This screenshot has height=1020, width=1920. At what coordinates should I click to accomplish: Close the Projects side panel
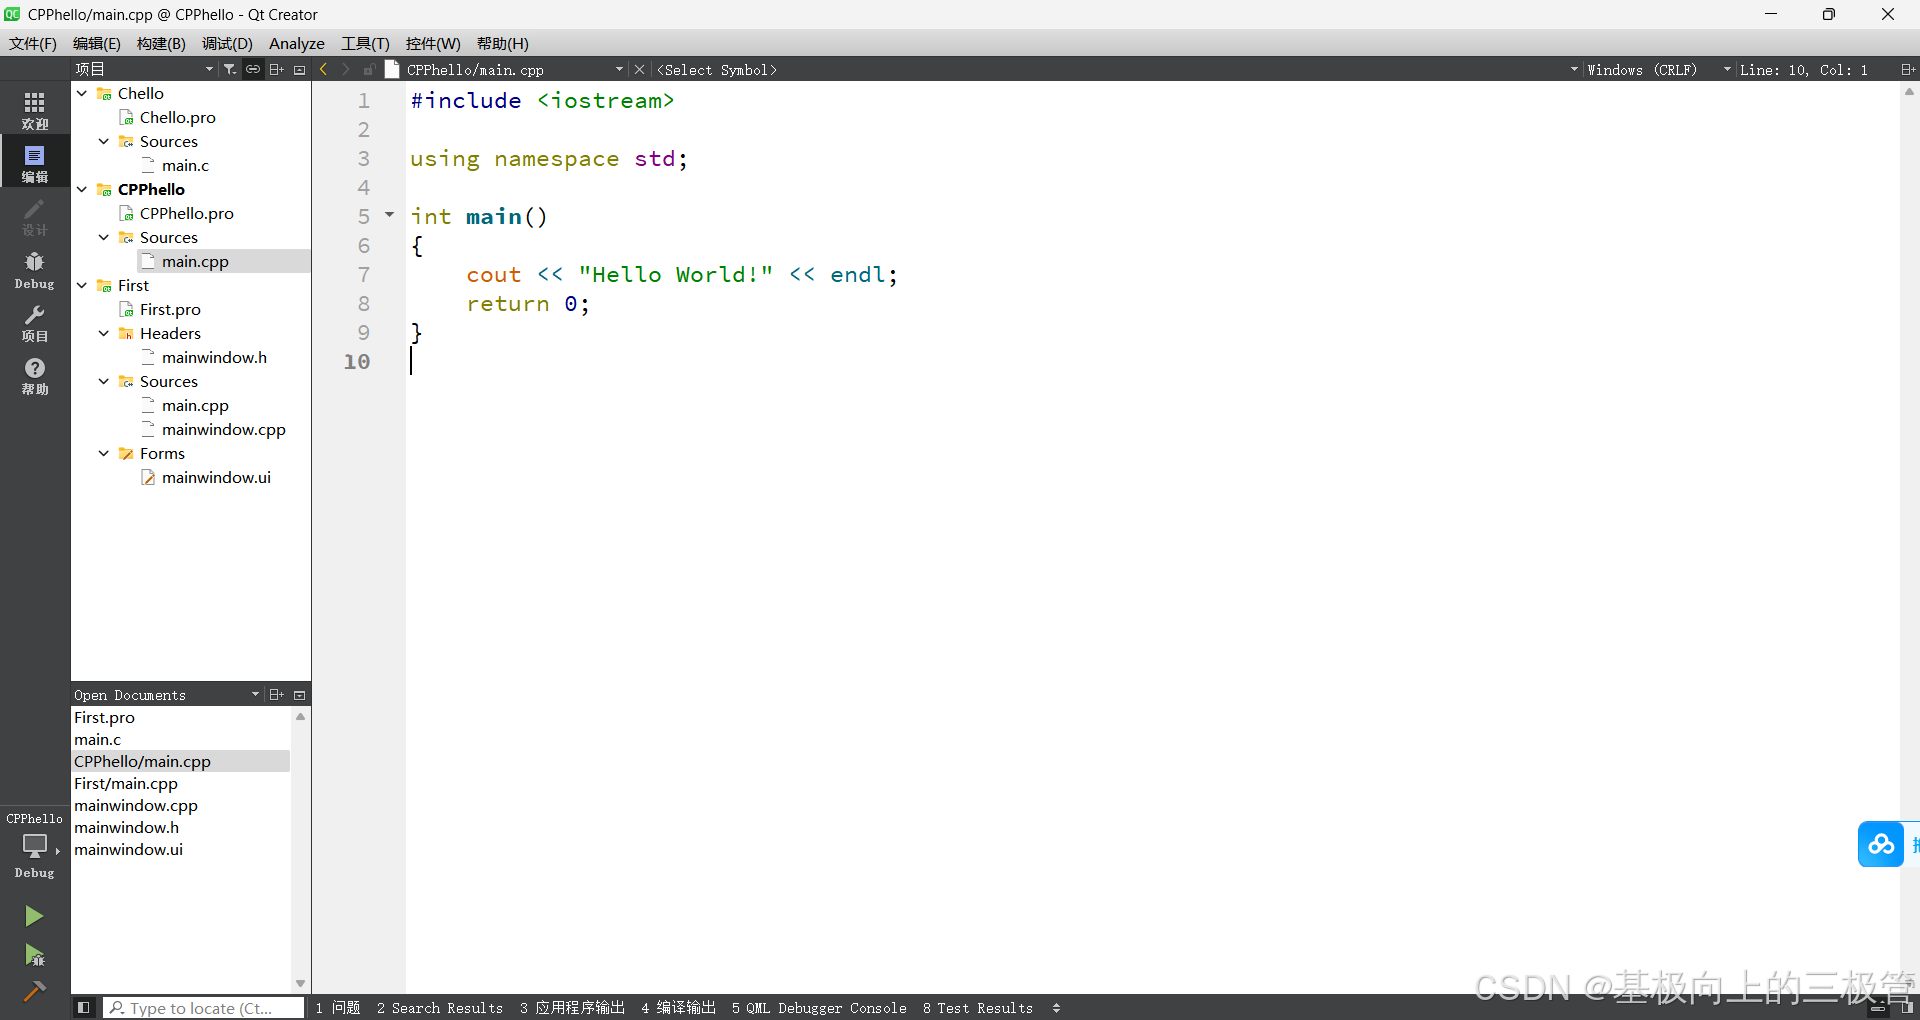click(299, 69)
